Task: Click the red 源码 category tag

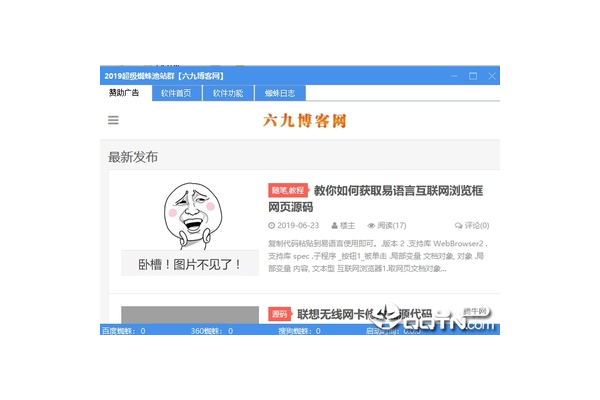Action: (x=279, y=314)
